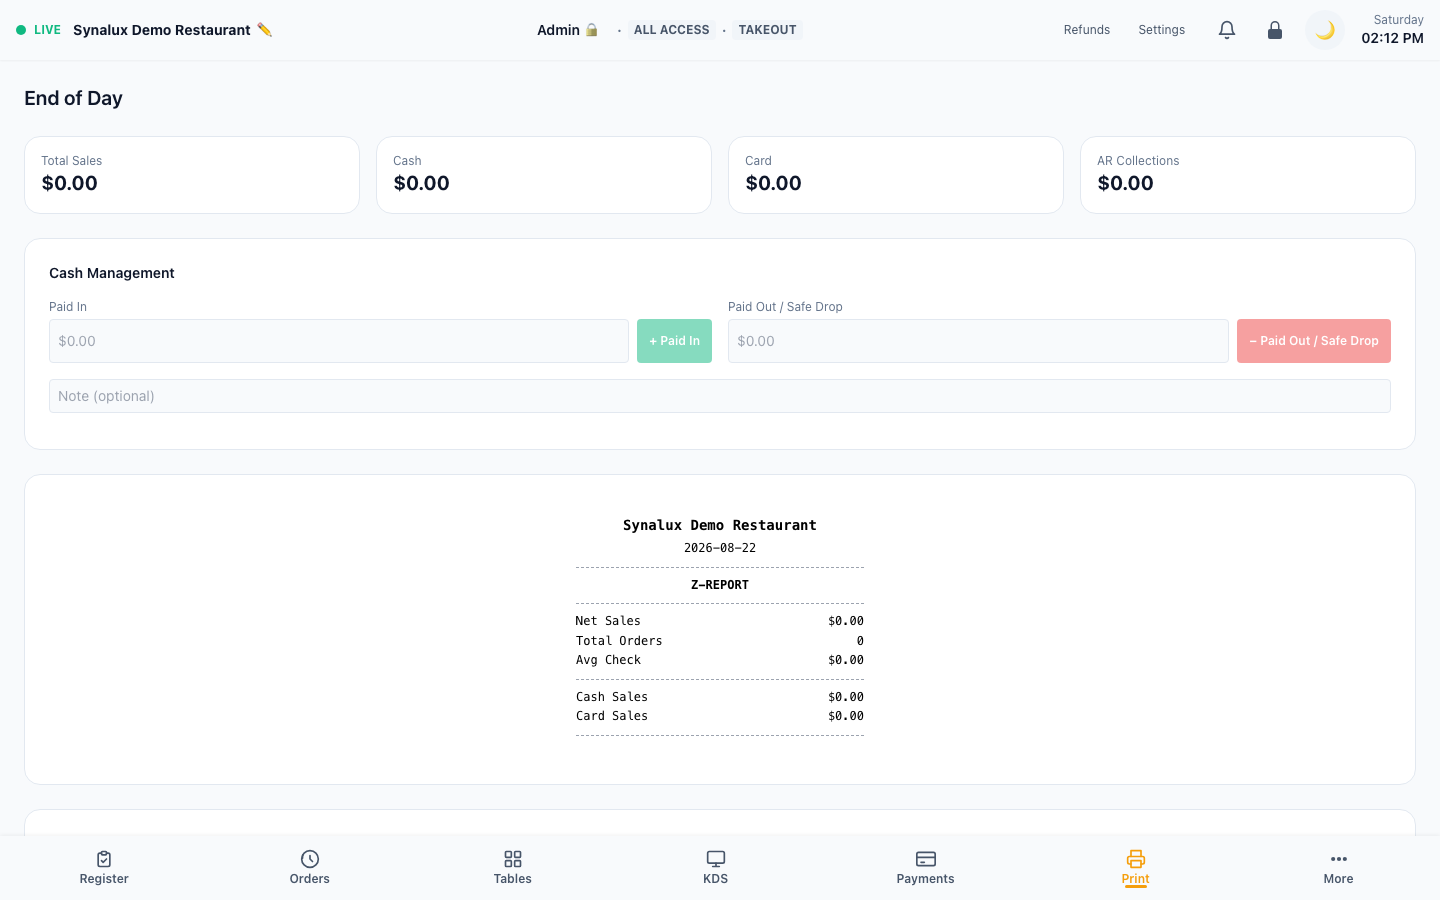The width and height of the screenshot is (1440, 900).
Task: Click the Paid Out / Safe Drop button
Action: 1314,341
